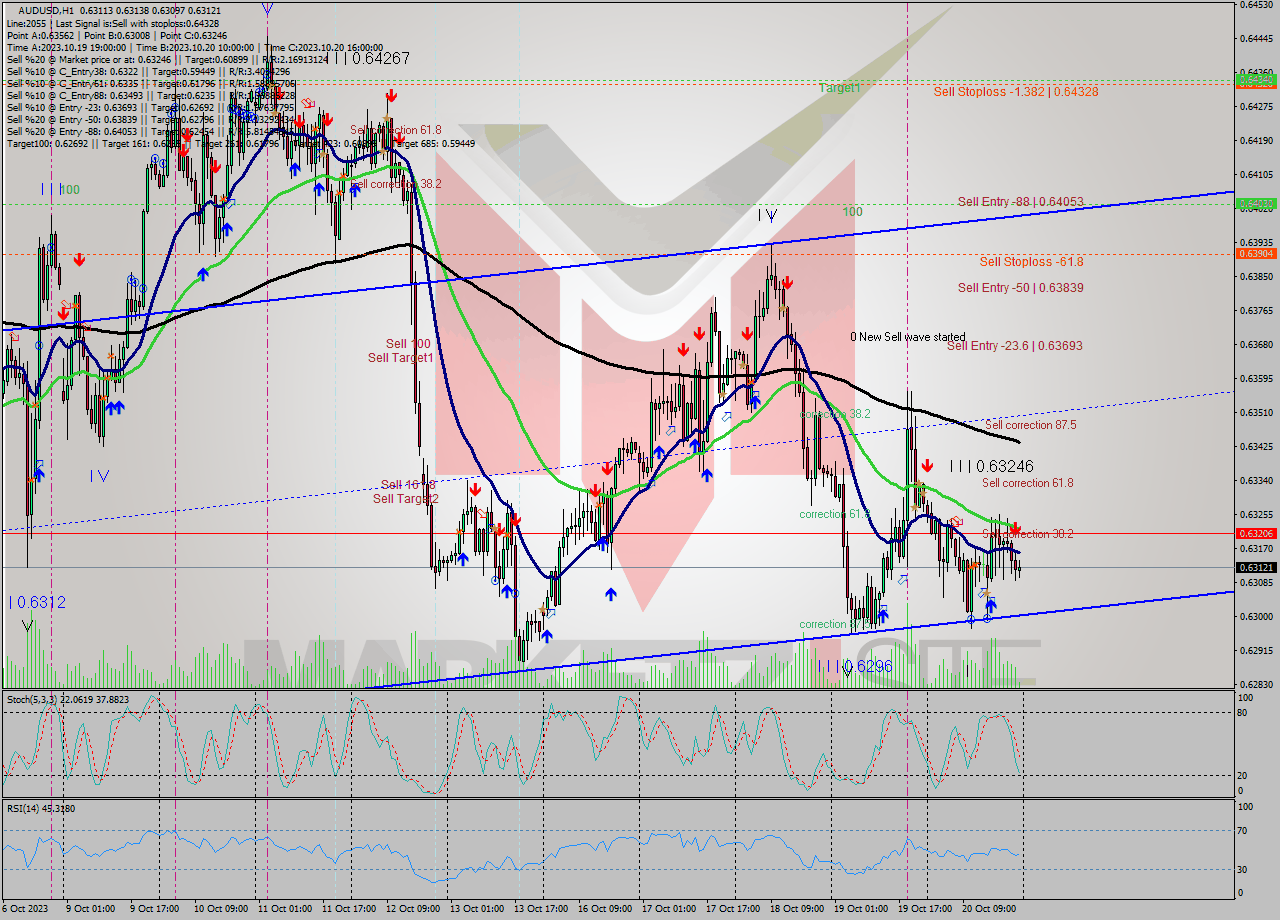Click the green 'correction 61.8' label
Image resolution: width=1280 pixels, height=920 pixels.
pos(835,514)
